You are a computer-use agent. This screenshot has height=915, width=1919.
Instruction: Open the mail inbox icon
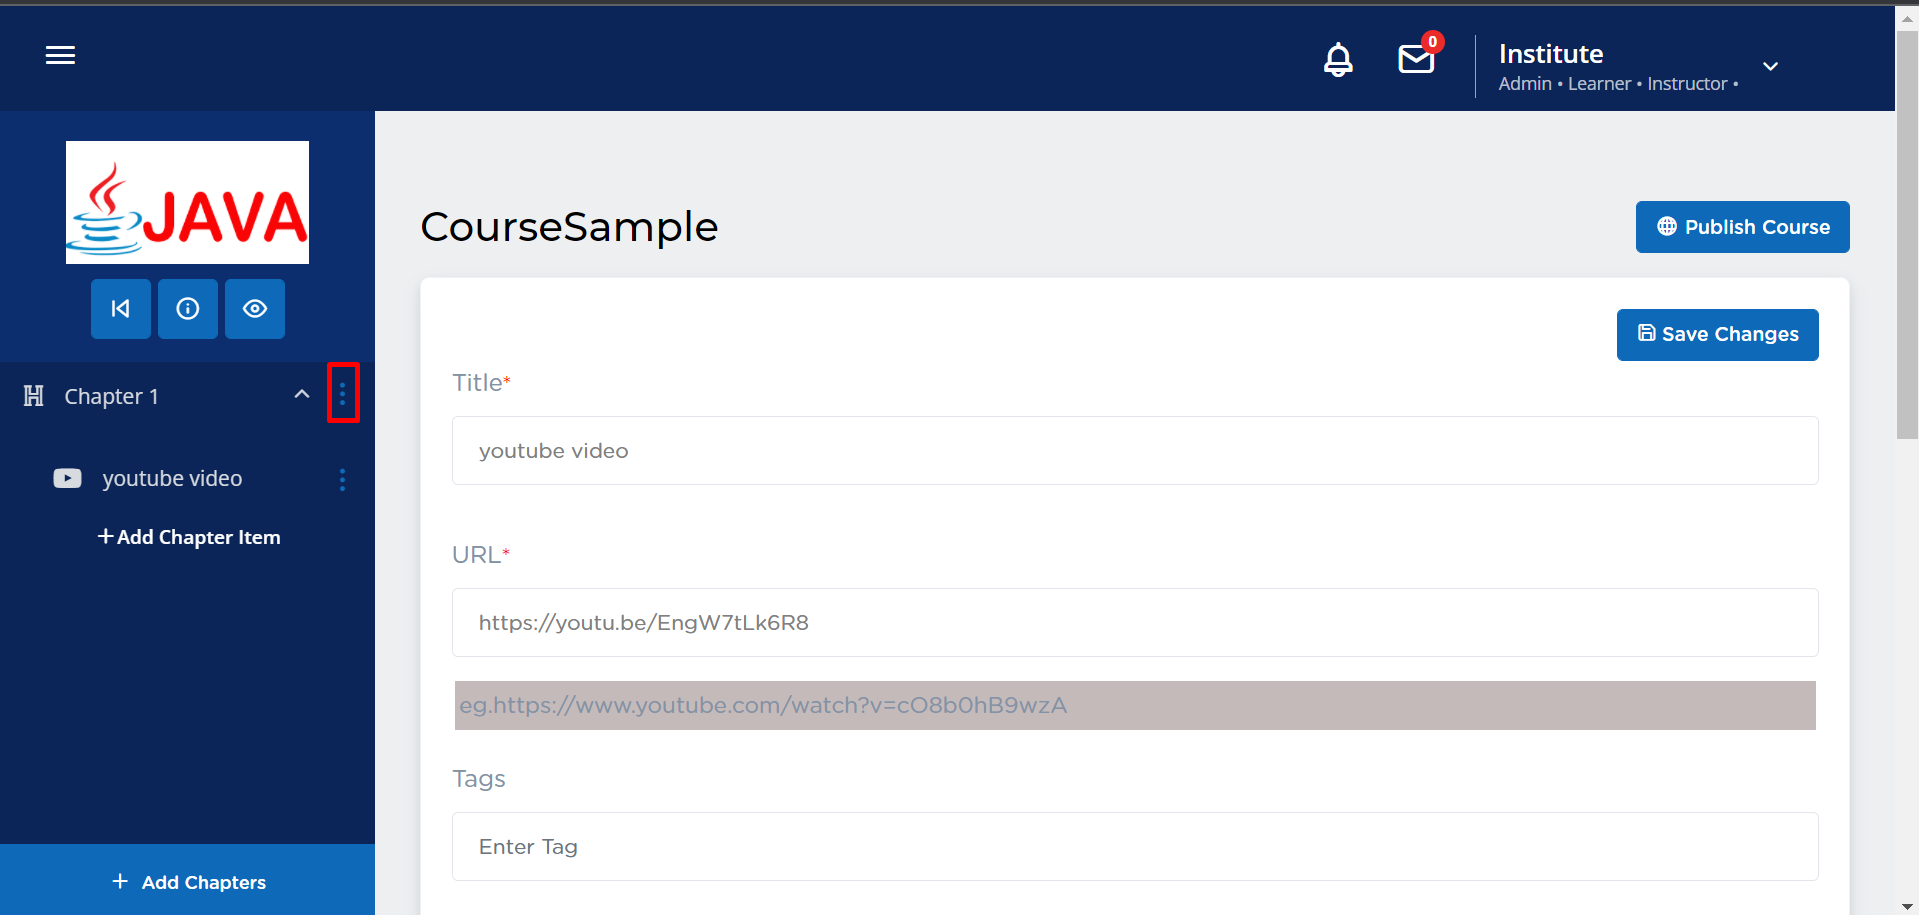pos(1416,59)
